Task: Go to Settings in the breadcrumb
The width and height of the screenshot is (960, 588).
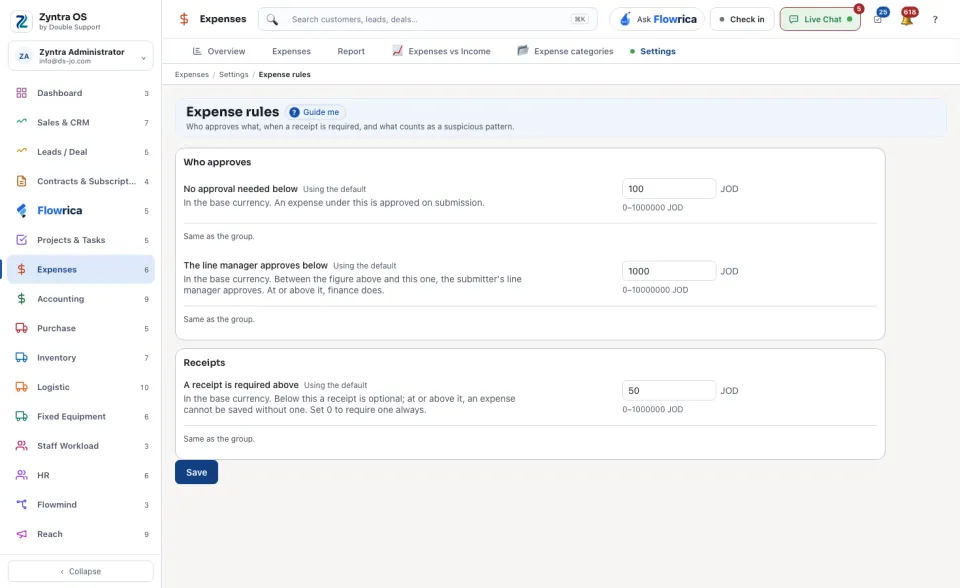Action: 234,75
